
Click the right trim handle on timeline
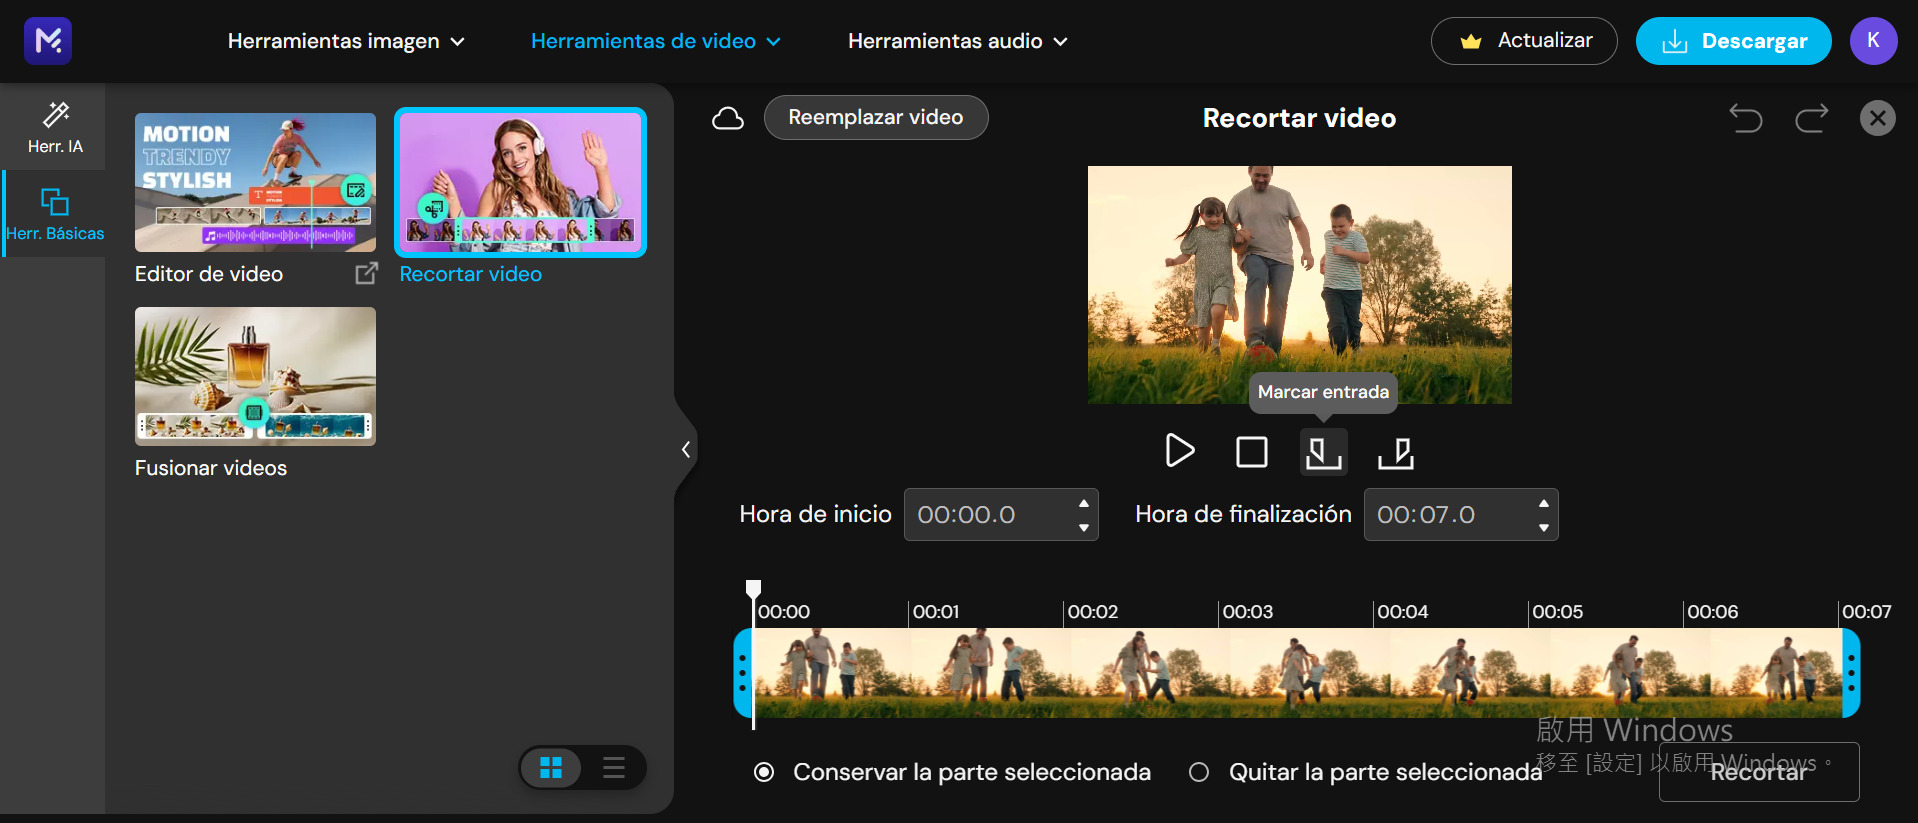[x=1851, y=673]
